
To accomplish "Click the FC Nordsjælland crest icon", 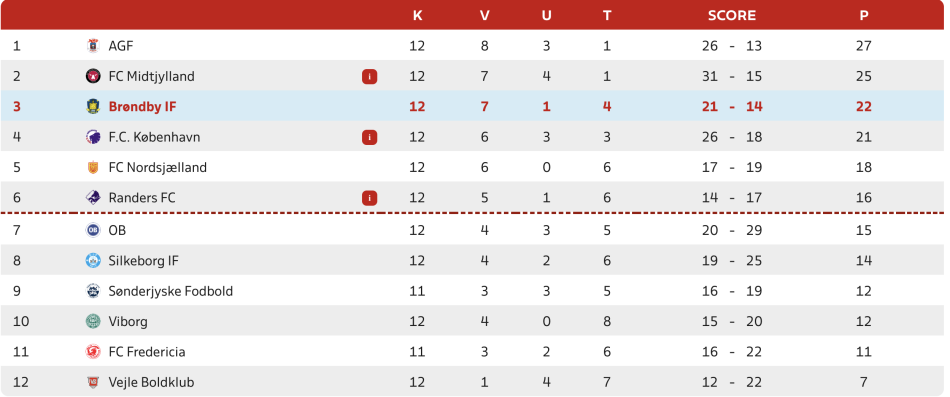I will [x=92, y=167].
